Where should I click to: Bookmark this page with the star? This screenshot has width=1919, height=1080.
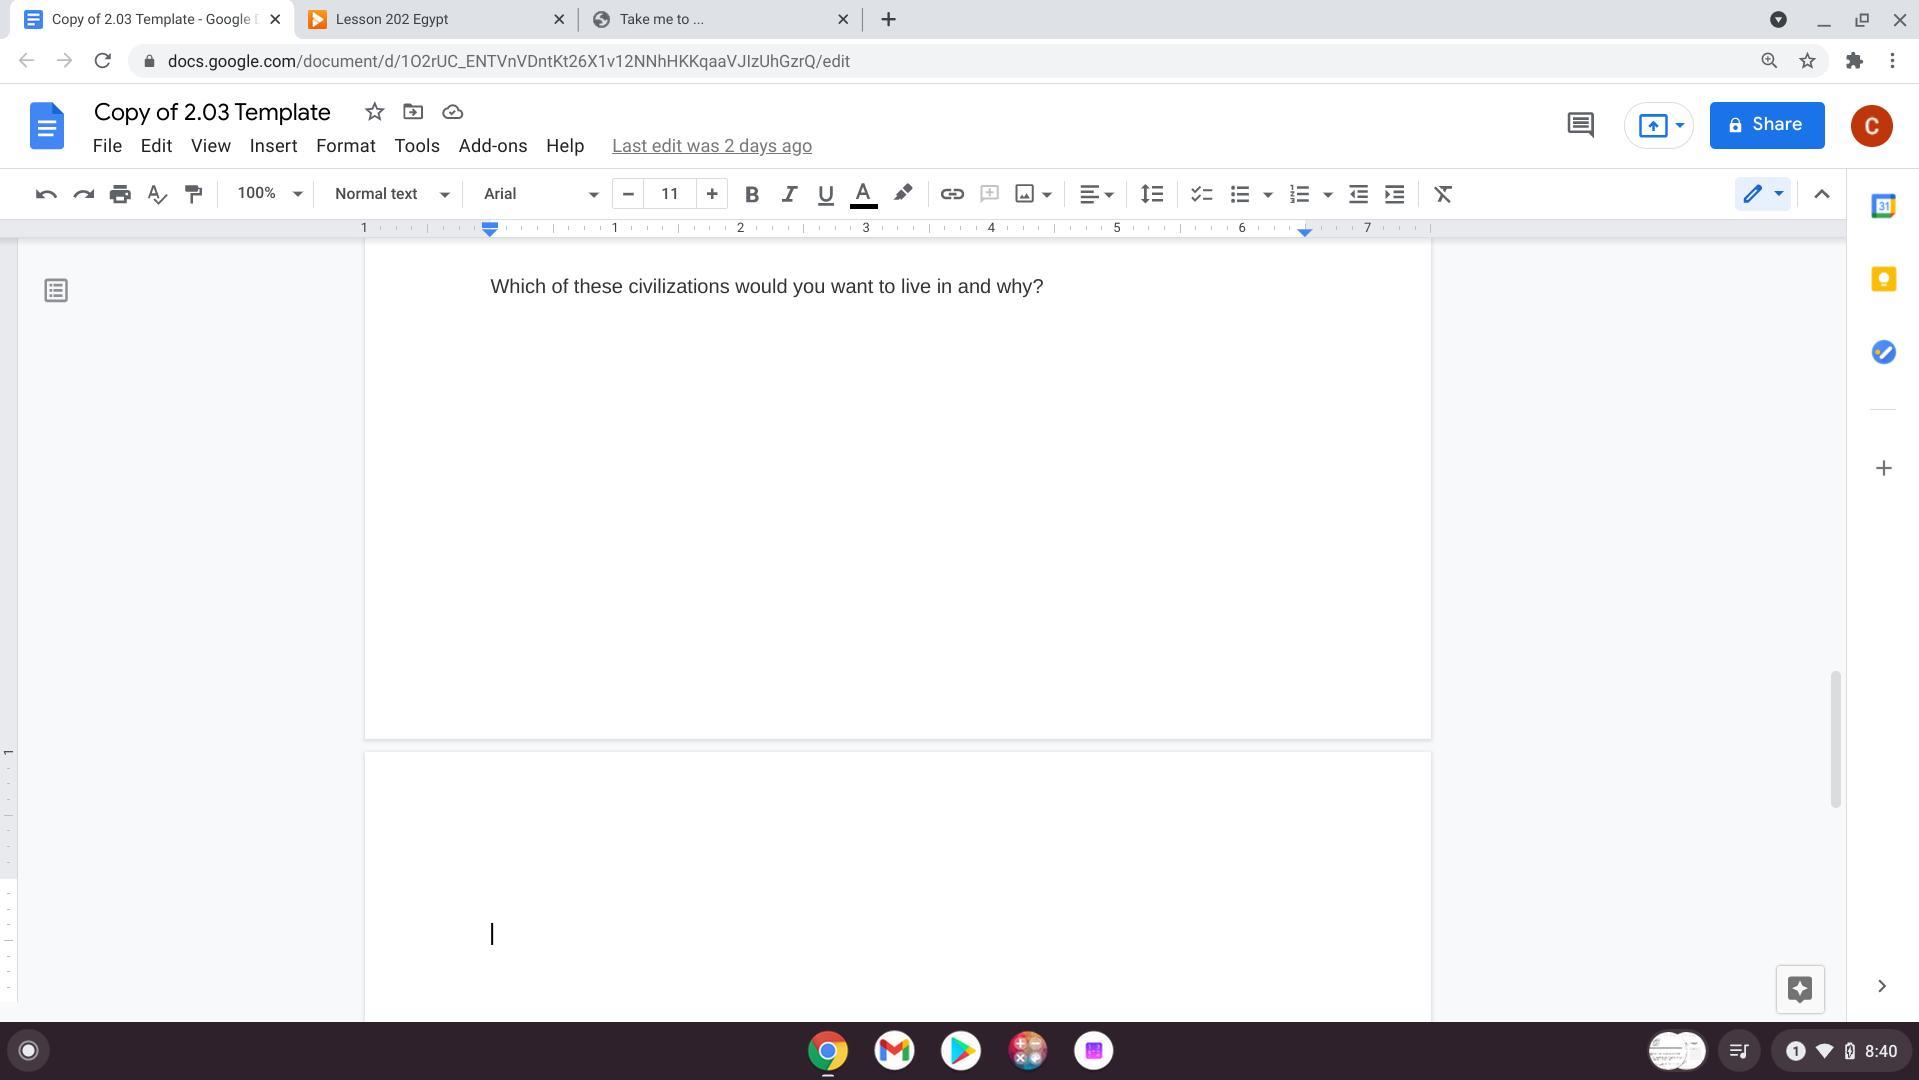point(1807,61)
